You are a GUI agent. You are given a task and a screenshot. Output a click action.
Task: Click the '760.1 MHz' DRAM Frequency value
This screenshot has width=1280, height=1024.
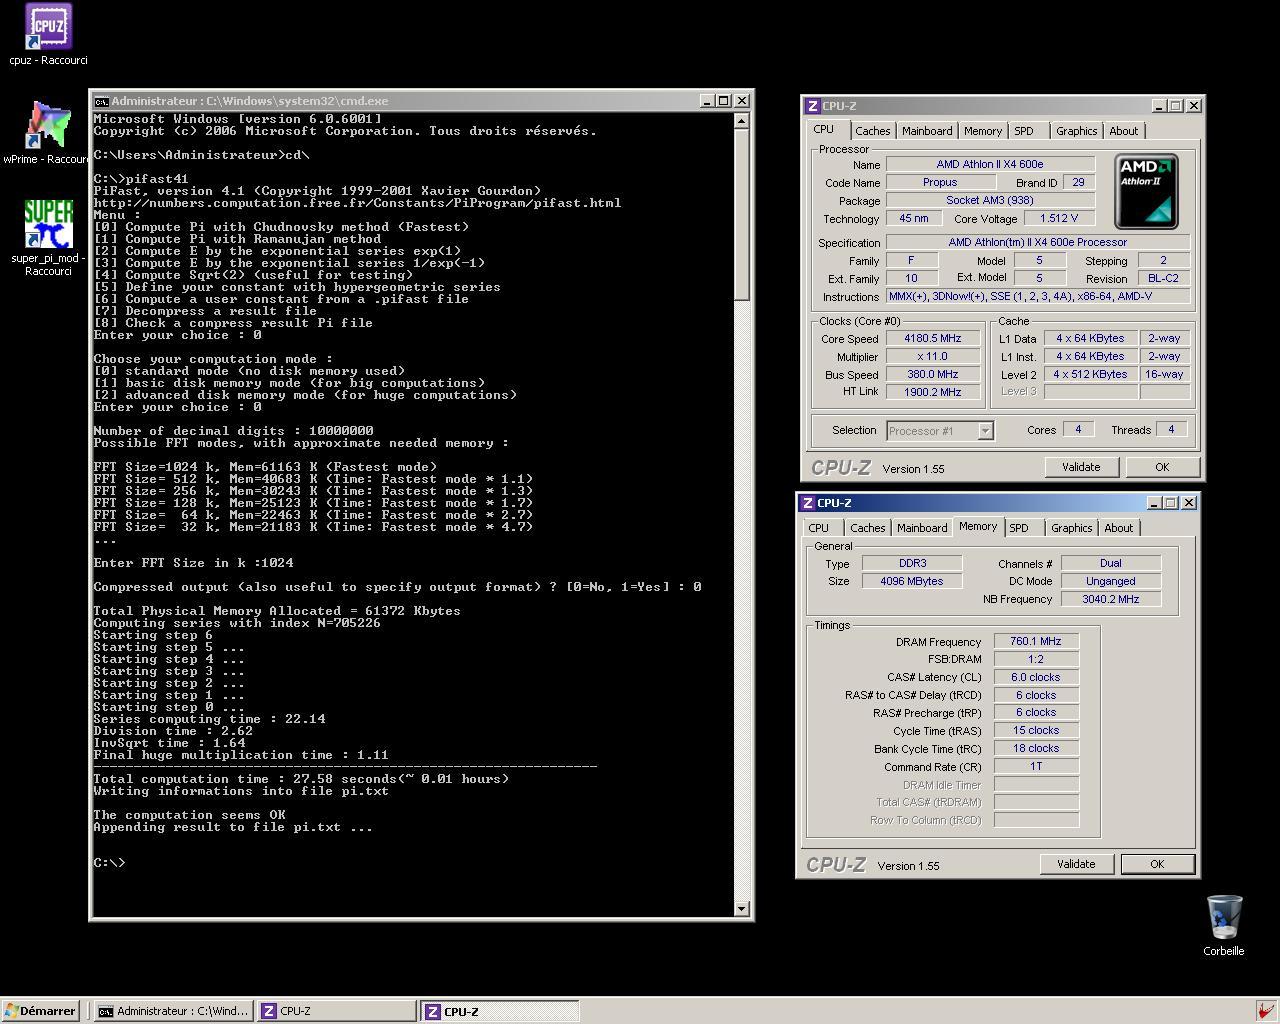click(x=1036, y=642)
